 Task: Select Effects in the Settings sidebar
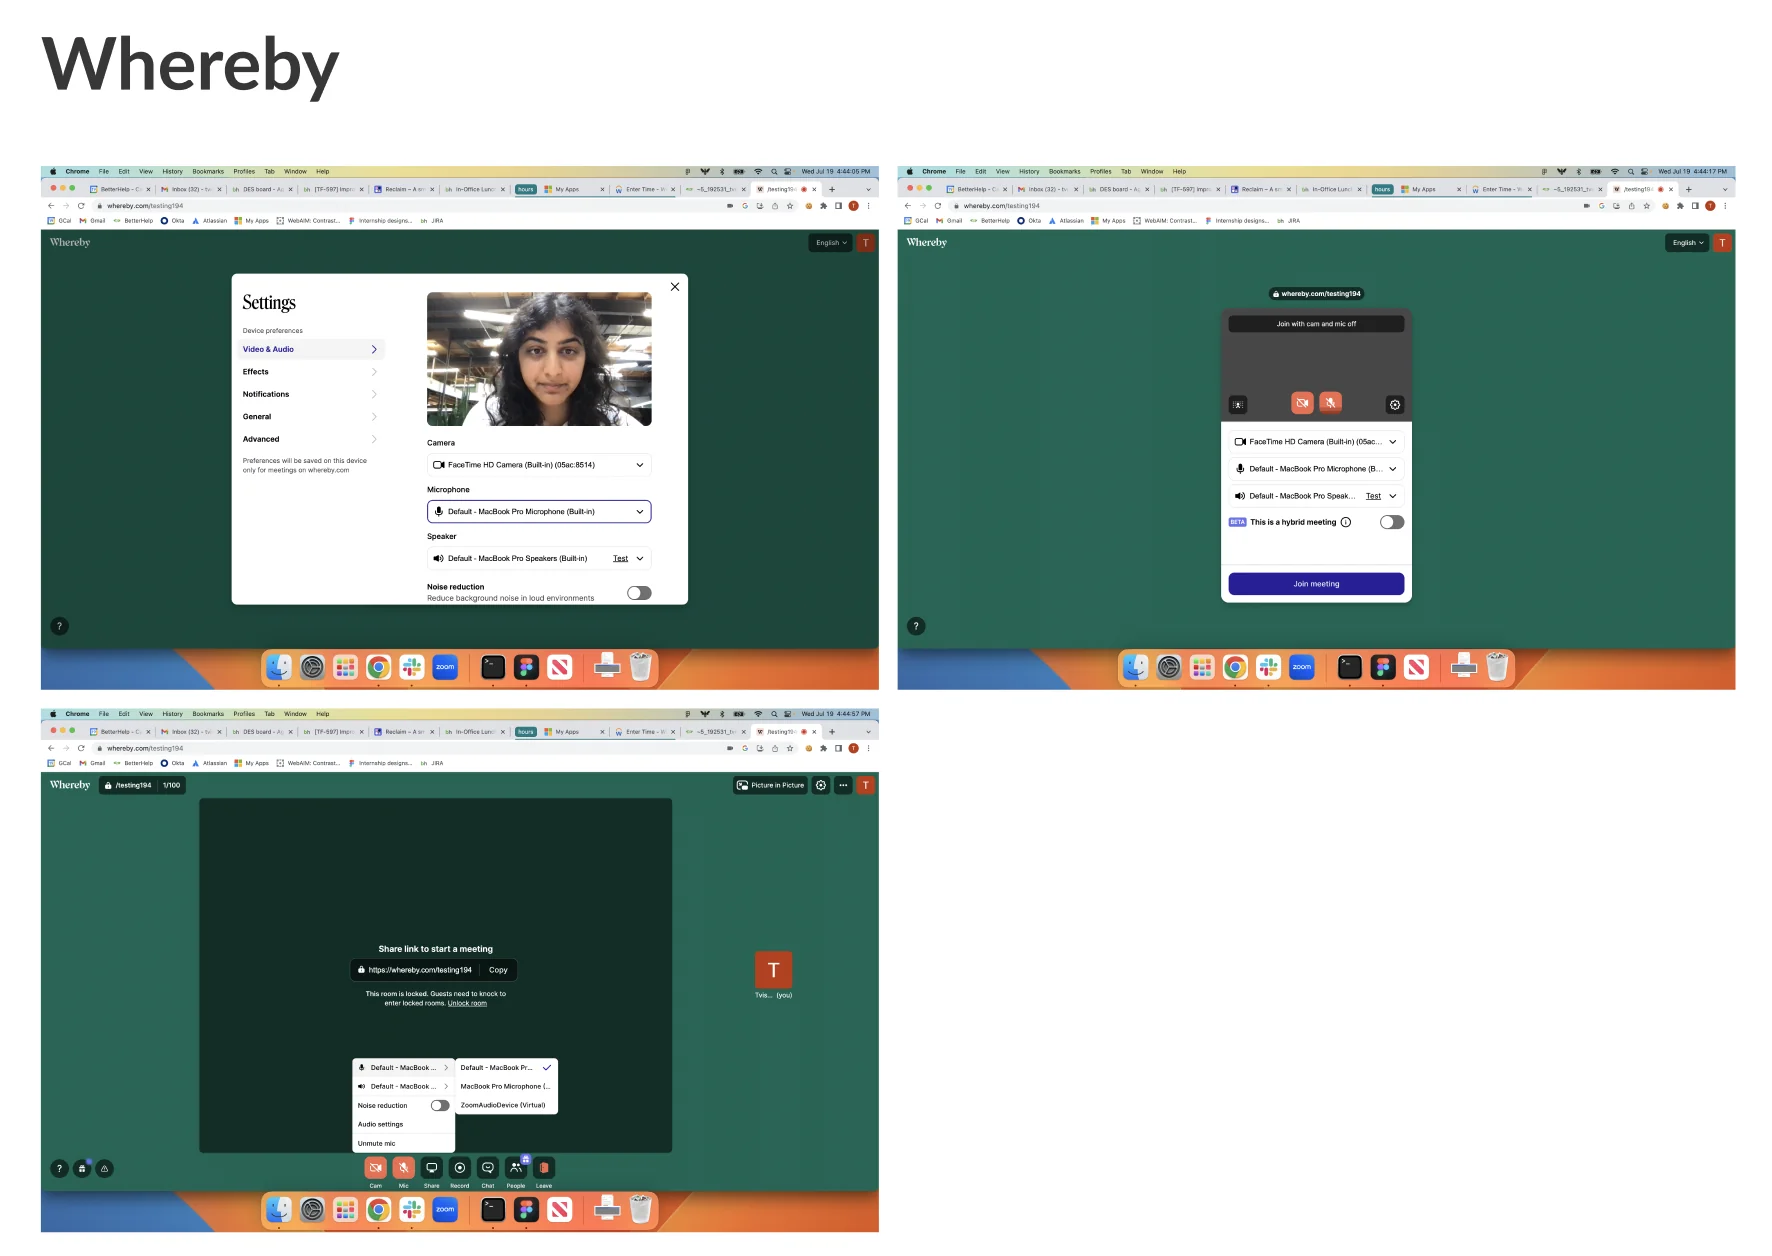311,372
